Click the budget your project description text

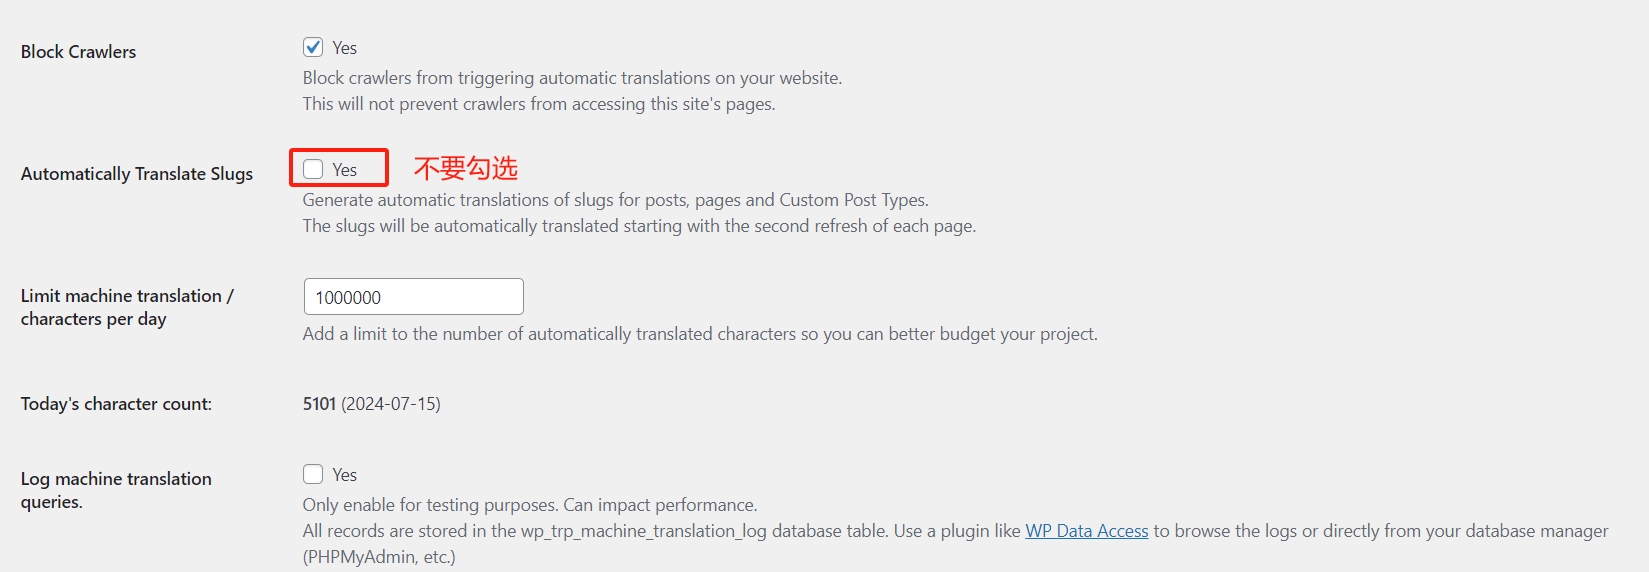pyautogui.click(x=700, y=334)
